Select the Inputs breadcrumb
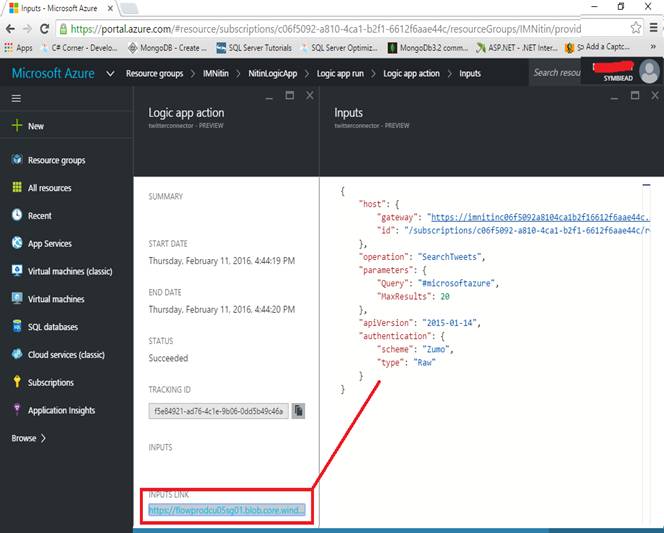This screenshot has width=664, height=533. click(x=470, y=74)
